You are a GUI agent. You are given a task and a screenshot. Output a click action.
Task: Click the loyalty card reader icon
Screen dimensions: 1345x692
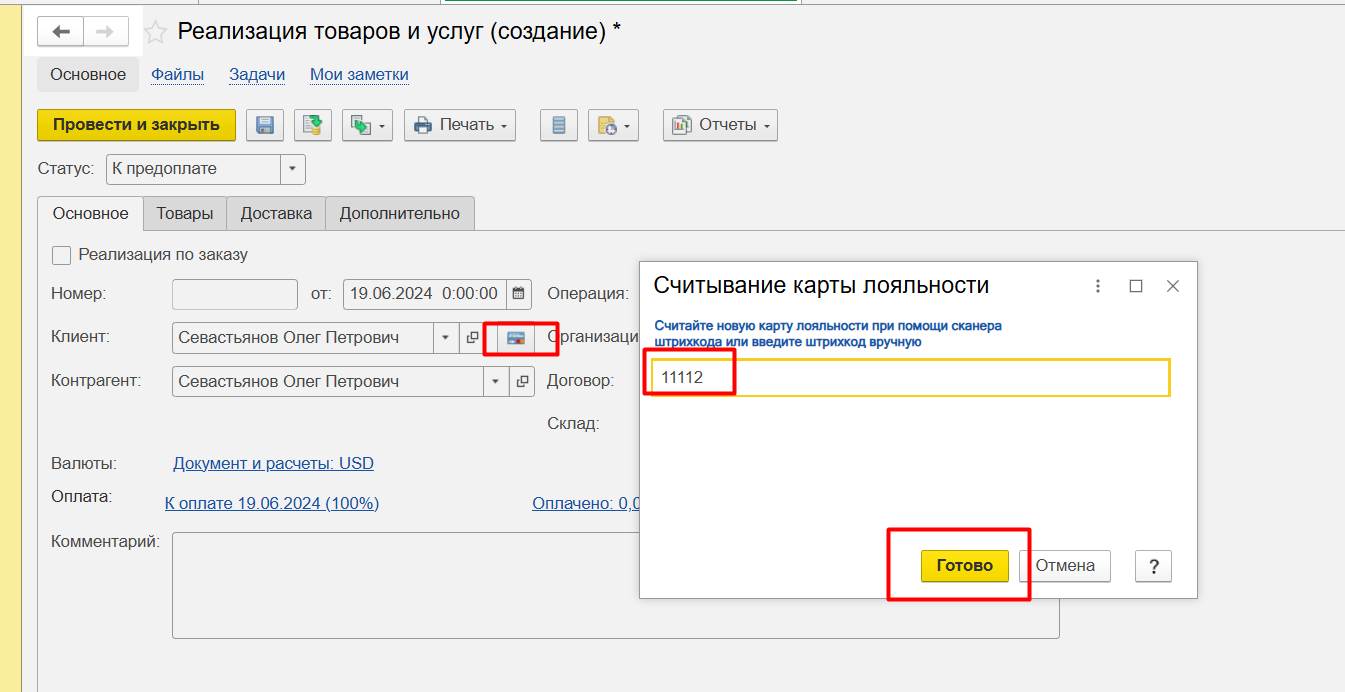pyautogui.click(x=517, y=338)
